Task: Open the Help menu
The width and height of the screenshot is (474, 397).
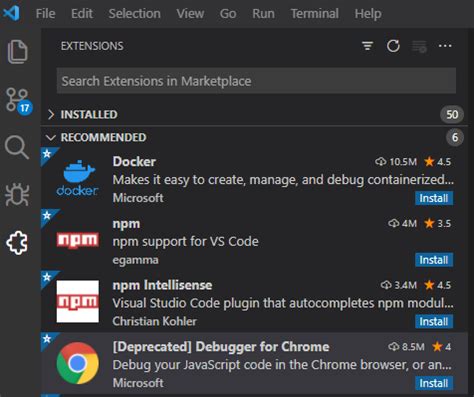Action: (368, 14)
